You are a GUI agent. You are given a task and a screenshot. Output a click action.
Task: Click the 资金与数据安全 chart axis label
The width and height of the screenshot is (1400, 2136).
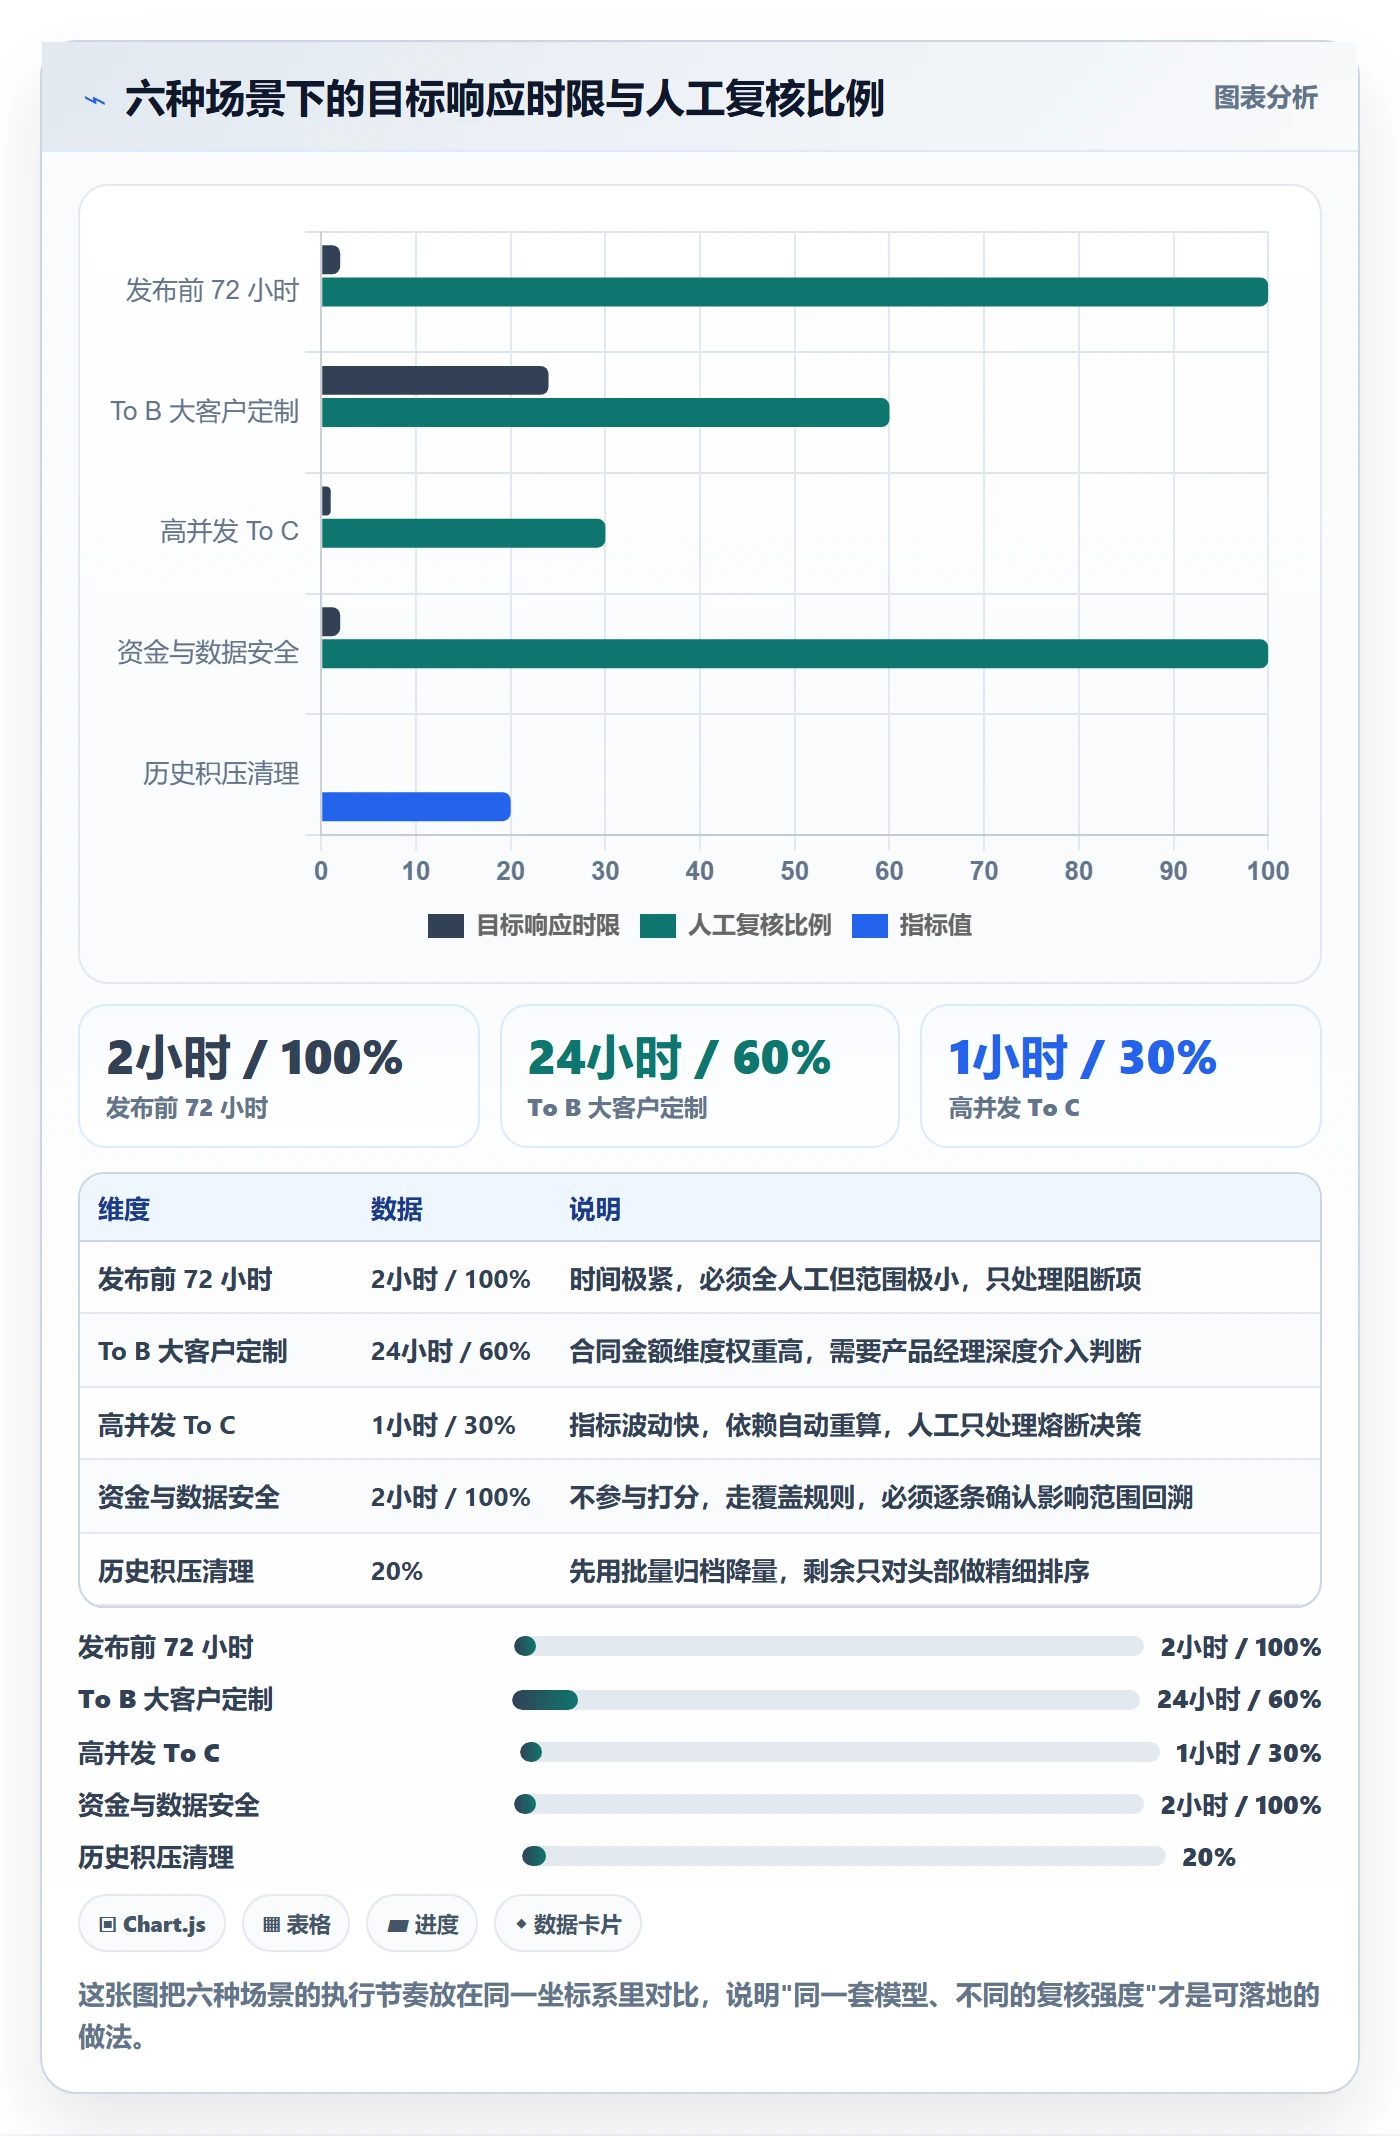coord(208,653)
